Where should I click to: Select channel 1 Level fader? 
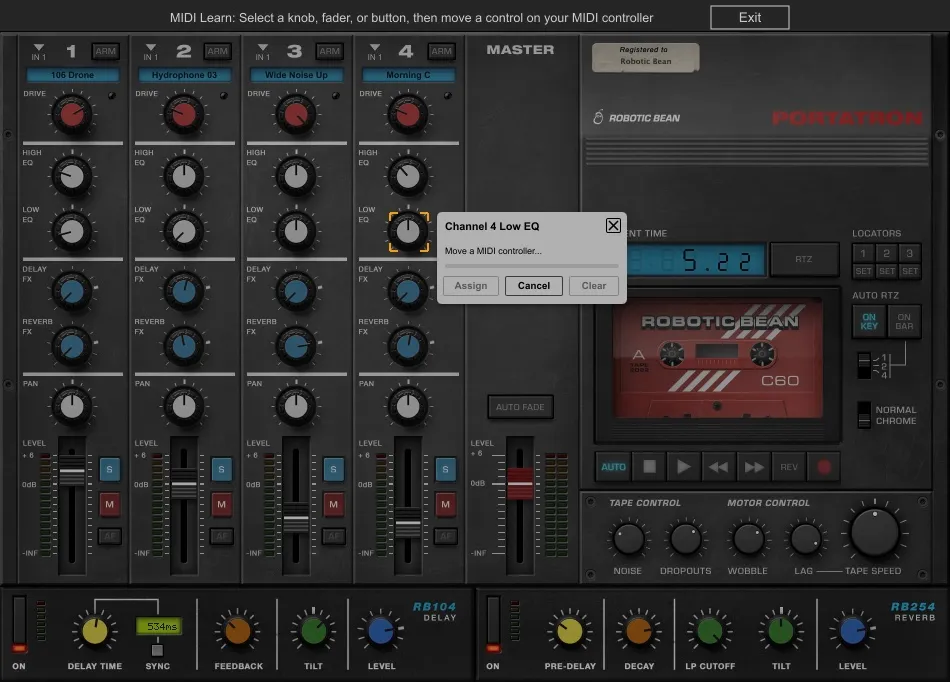[x=71, y=470]
